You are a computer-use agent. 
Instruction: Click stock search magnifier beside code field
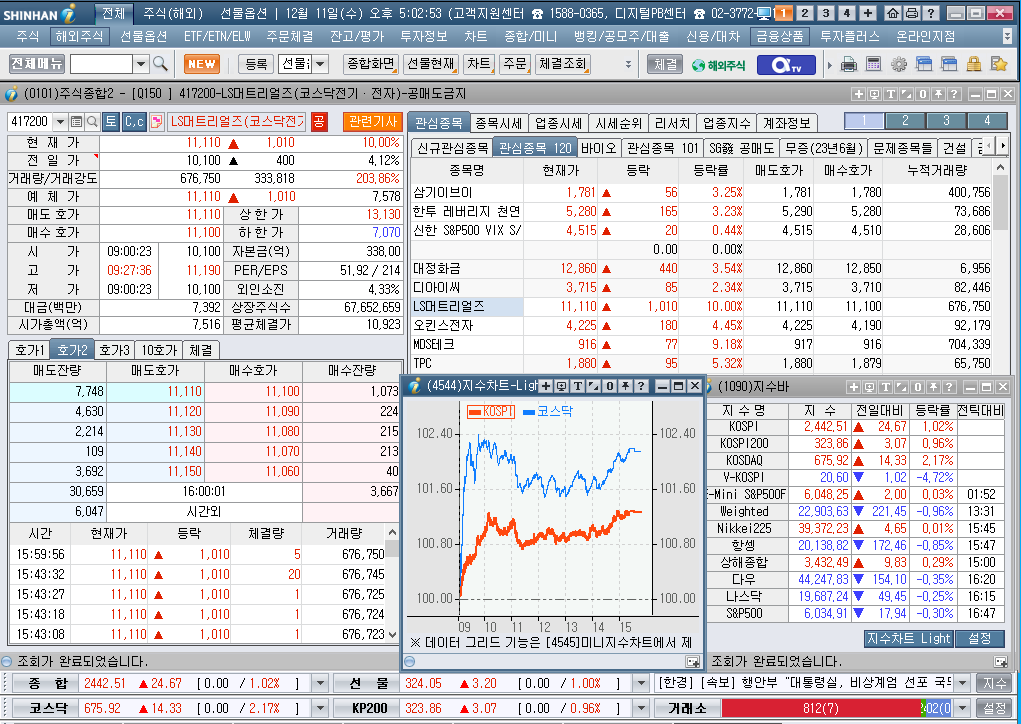[92, 122]
